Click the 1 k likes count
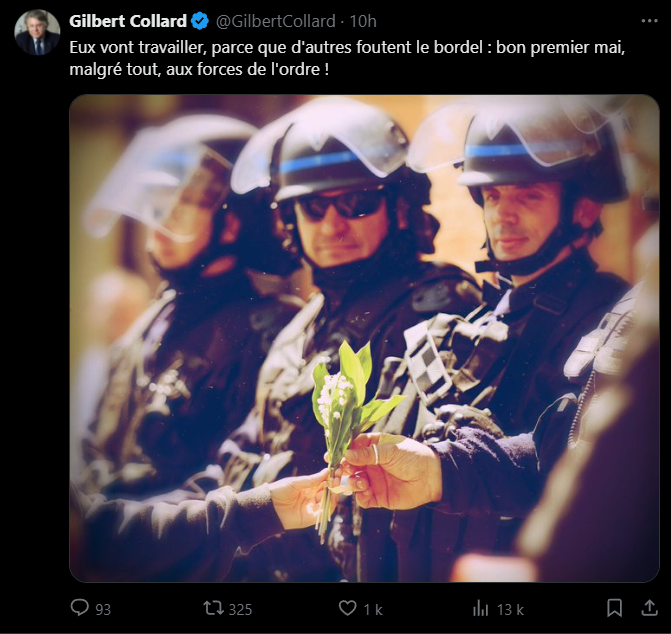Screen dimensions: 671x634 pyautogui.click(x=373, y=609)
